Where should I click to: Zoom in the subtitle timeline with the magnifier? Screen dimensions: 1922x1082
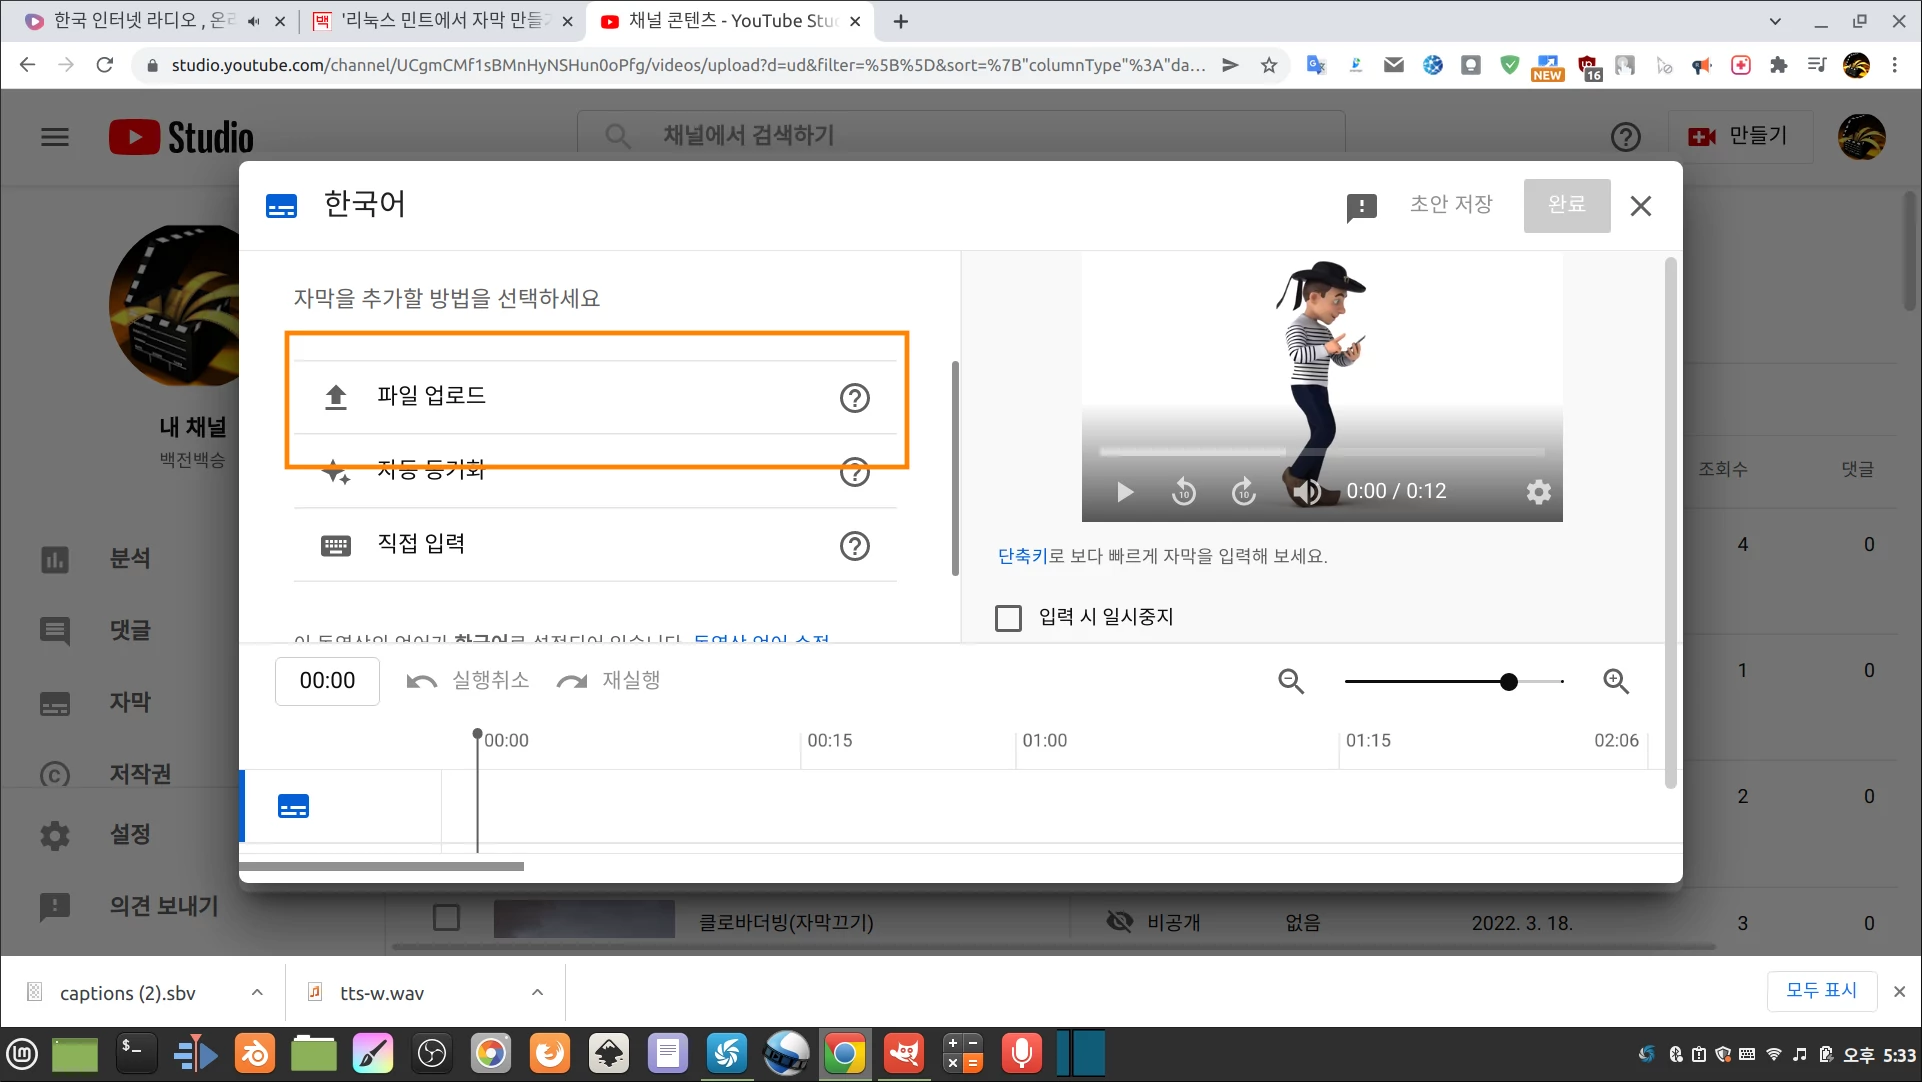coord(1617,681)
